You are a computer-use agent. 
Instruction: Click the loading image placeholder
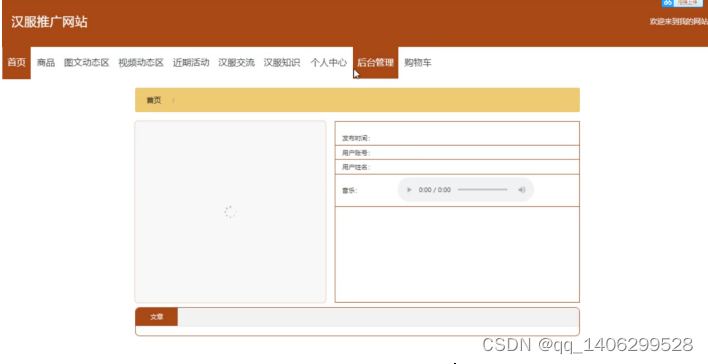230,212
